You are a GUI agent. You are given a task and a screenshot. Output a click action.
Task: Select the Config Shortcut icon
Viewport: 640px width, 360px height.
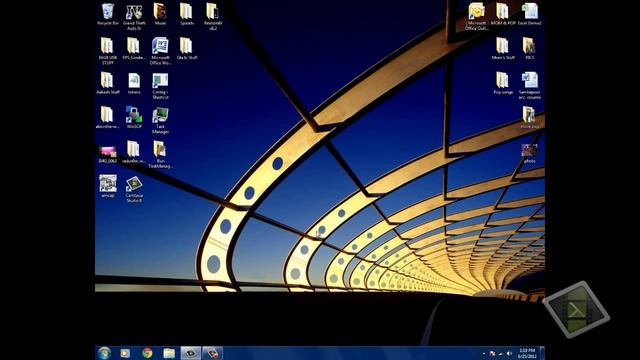pyautogui.click(x=160, y=86)
